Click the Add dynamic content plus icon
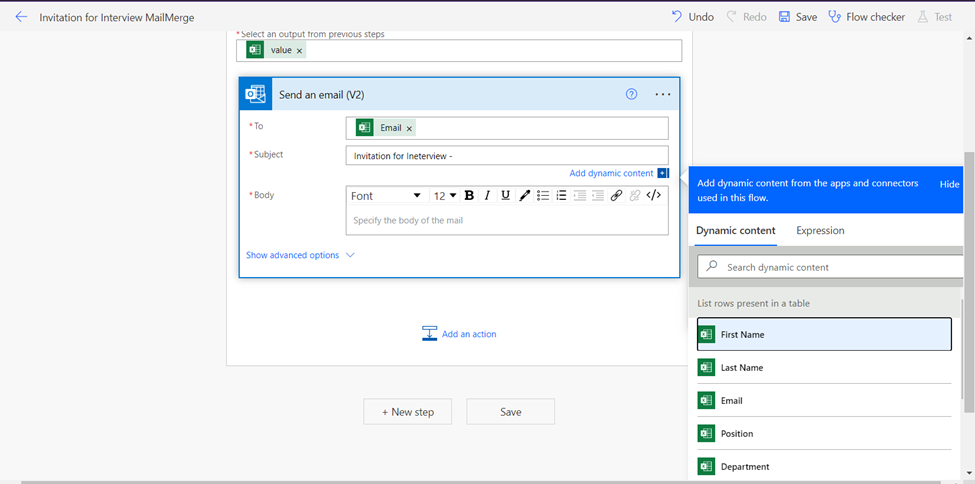975x484 pixels. pyautogui.click(x=663, y=174)
